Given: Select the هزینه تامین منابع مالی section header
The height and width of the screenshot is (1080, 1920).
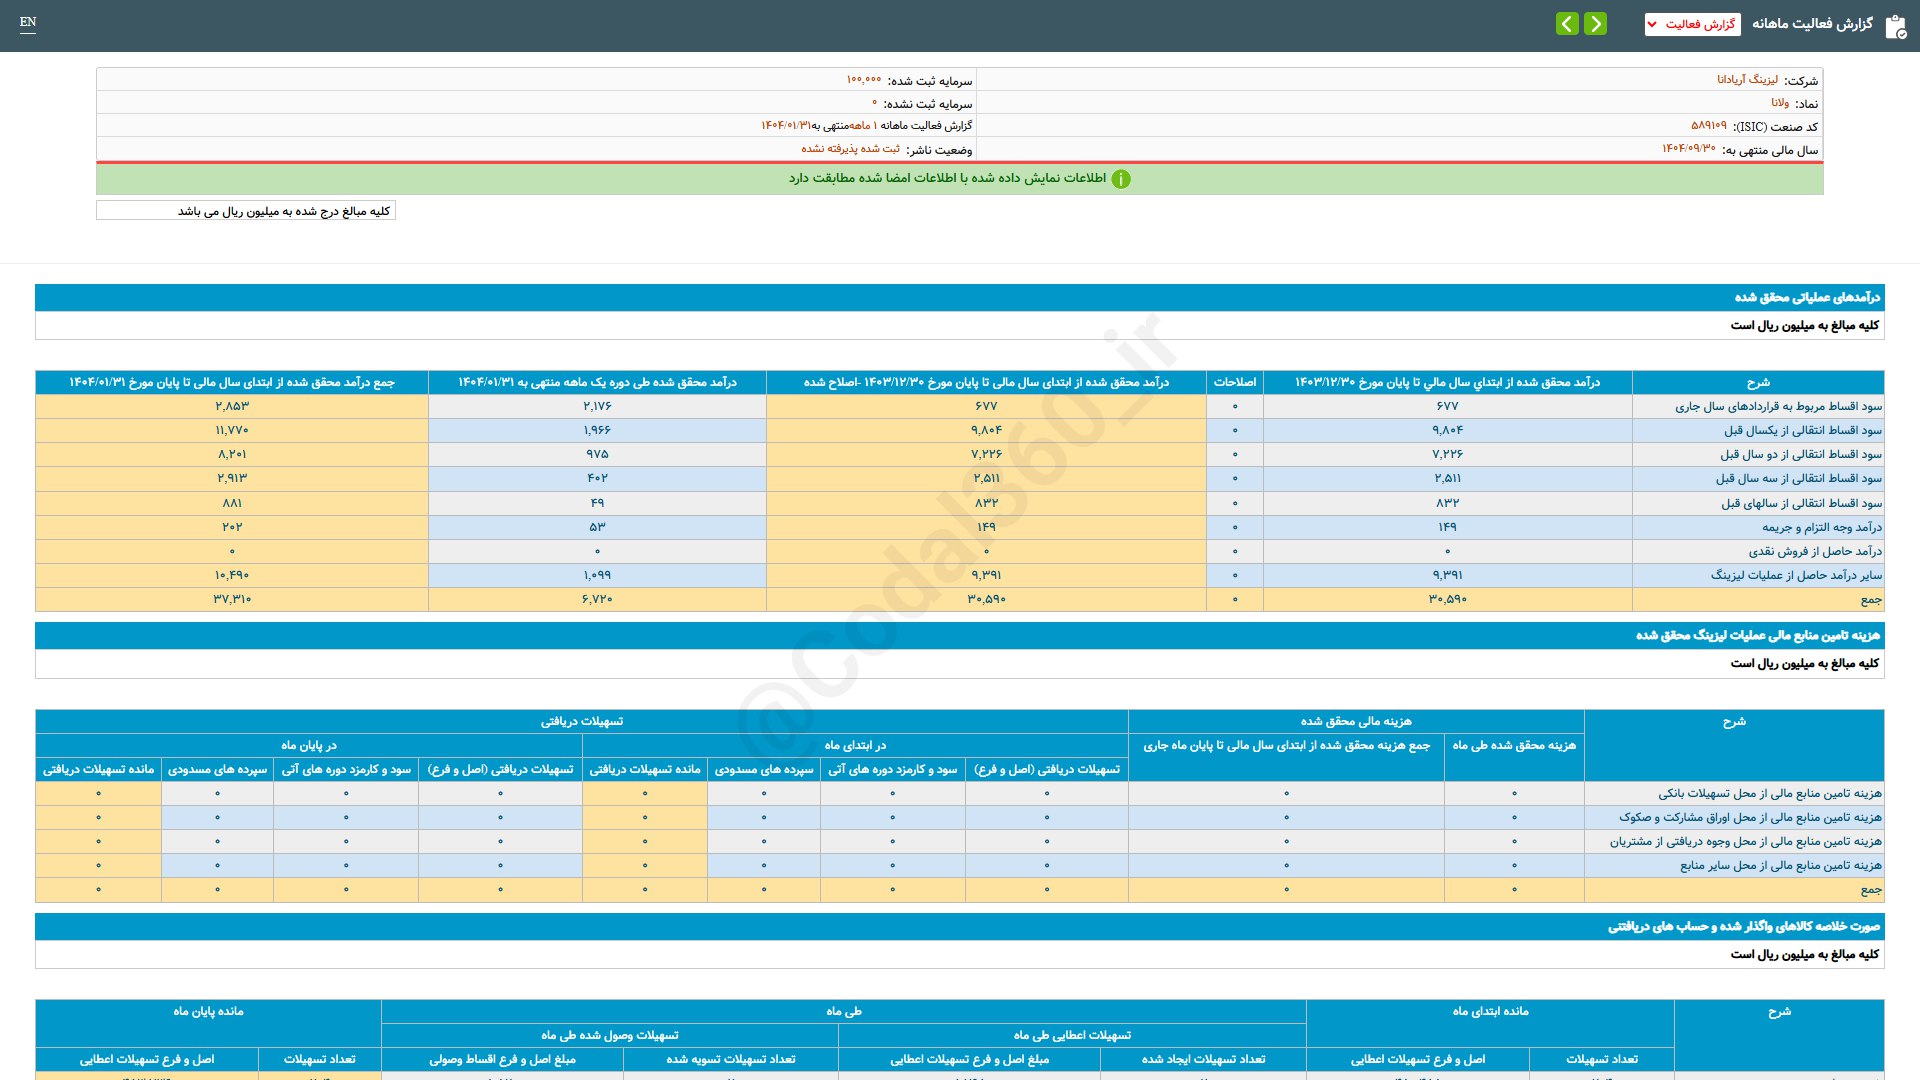Looking at the screenshot, I should [x=1757, y=635].
